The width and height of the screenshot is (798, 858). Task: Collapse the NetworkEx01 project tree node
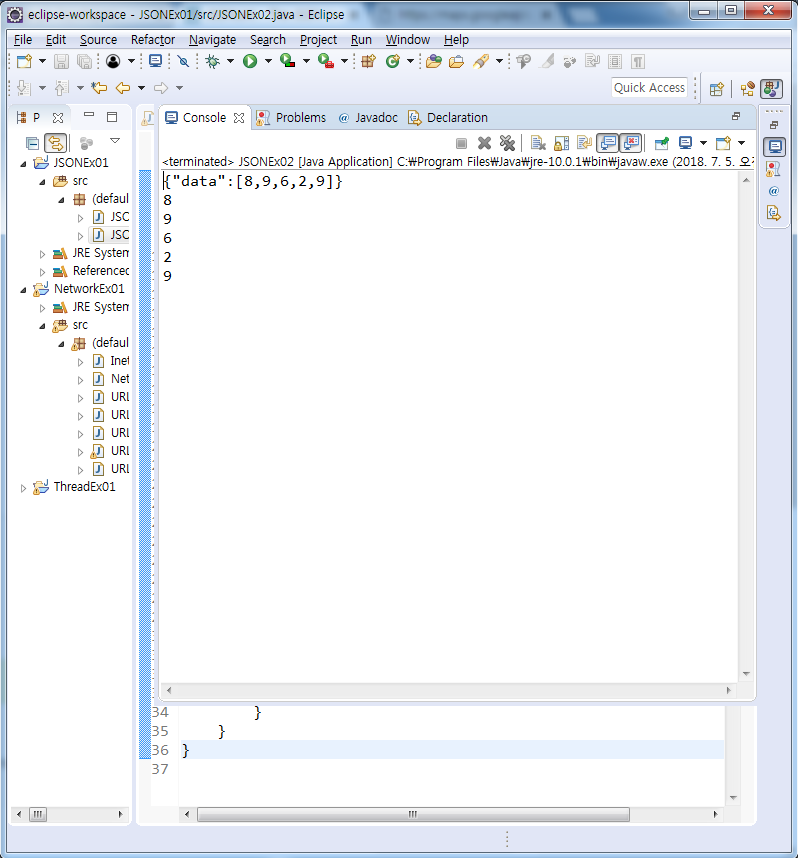point(23,289)
